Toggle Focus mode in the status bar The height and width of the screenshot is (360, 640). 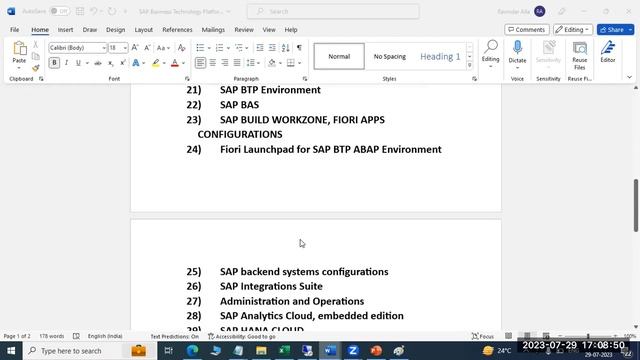click(483, 336)
